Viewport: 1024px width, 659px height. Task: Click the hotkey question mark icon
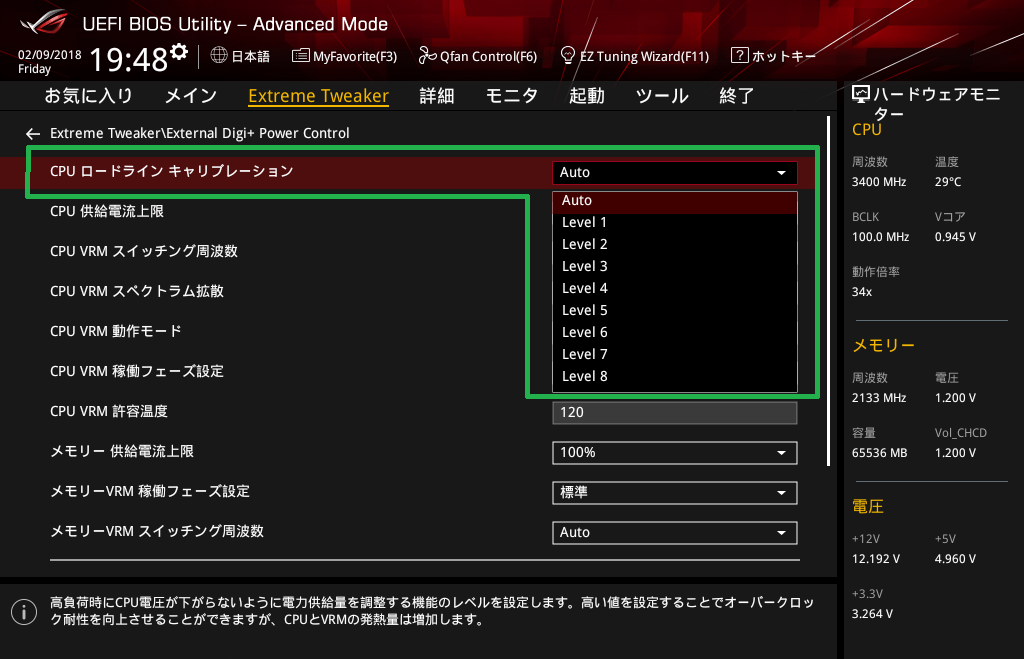click(x=739, y=56)
